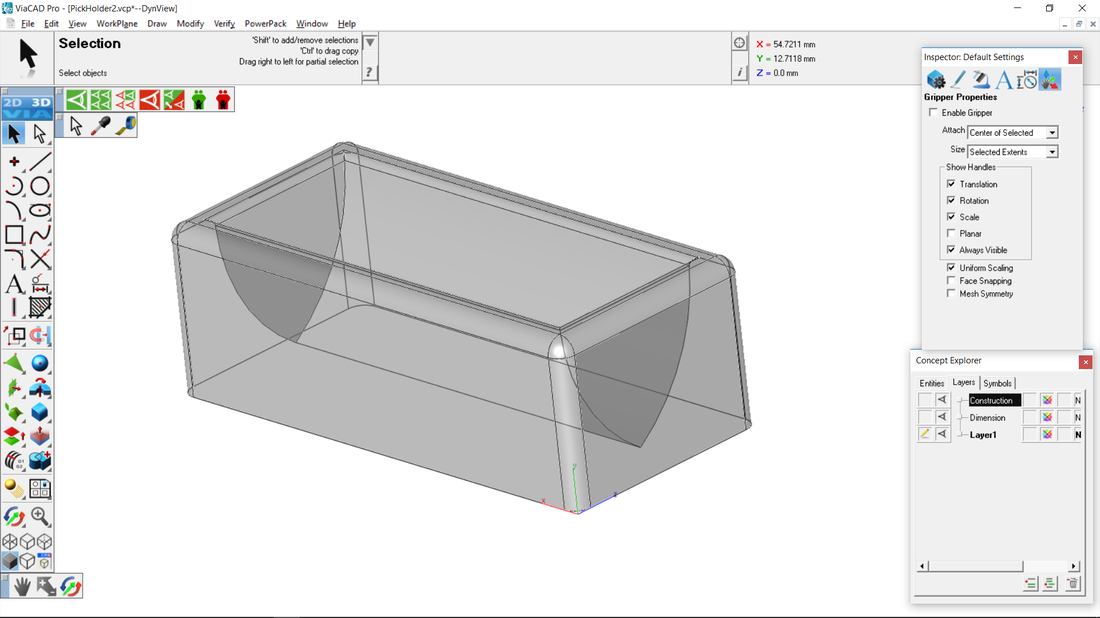This screenshot has width=1100, height=618.
Task: Uncheck Uniform Scaling option
Action: tap(951, 268)
